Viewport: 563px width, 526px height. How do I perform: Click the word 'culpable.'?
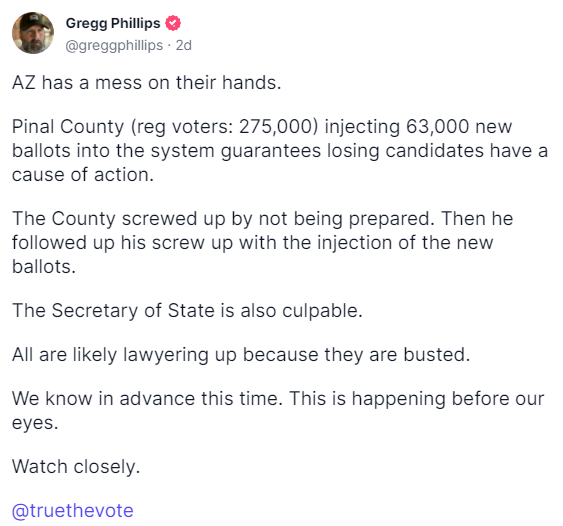tap(322, 311)
